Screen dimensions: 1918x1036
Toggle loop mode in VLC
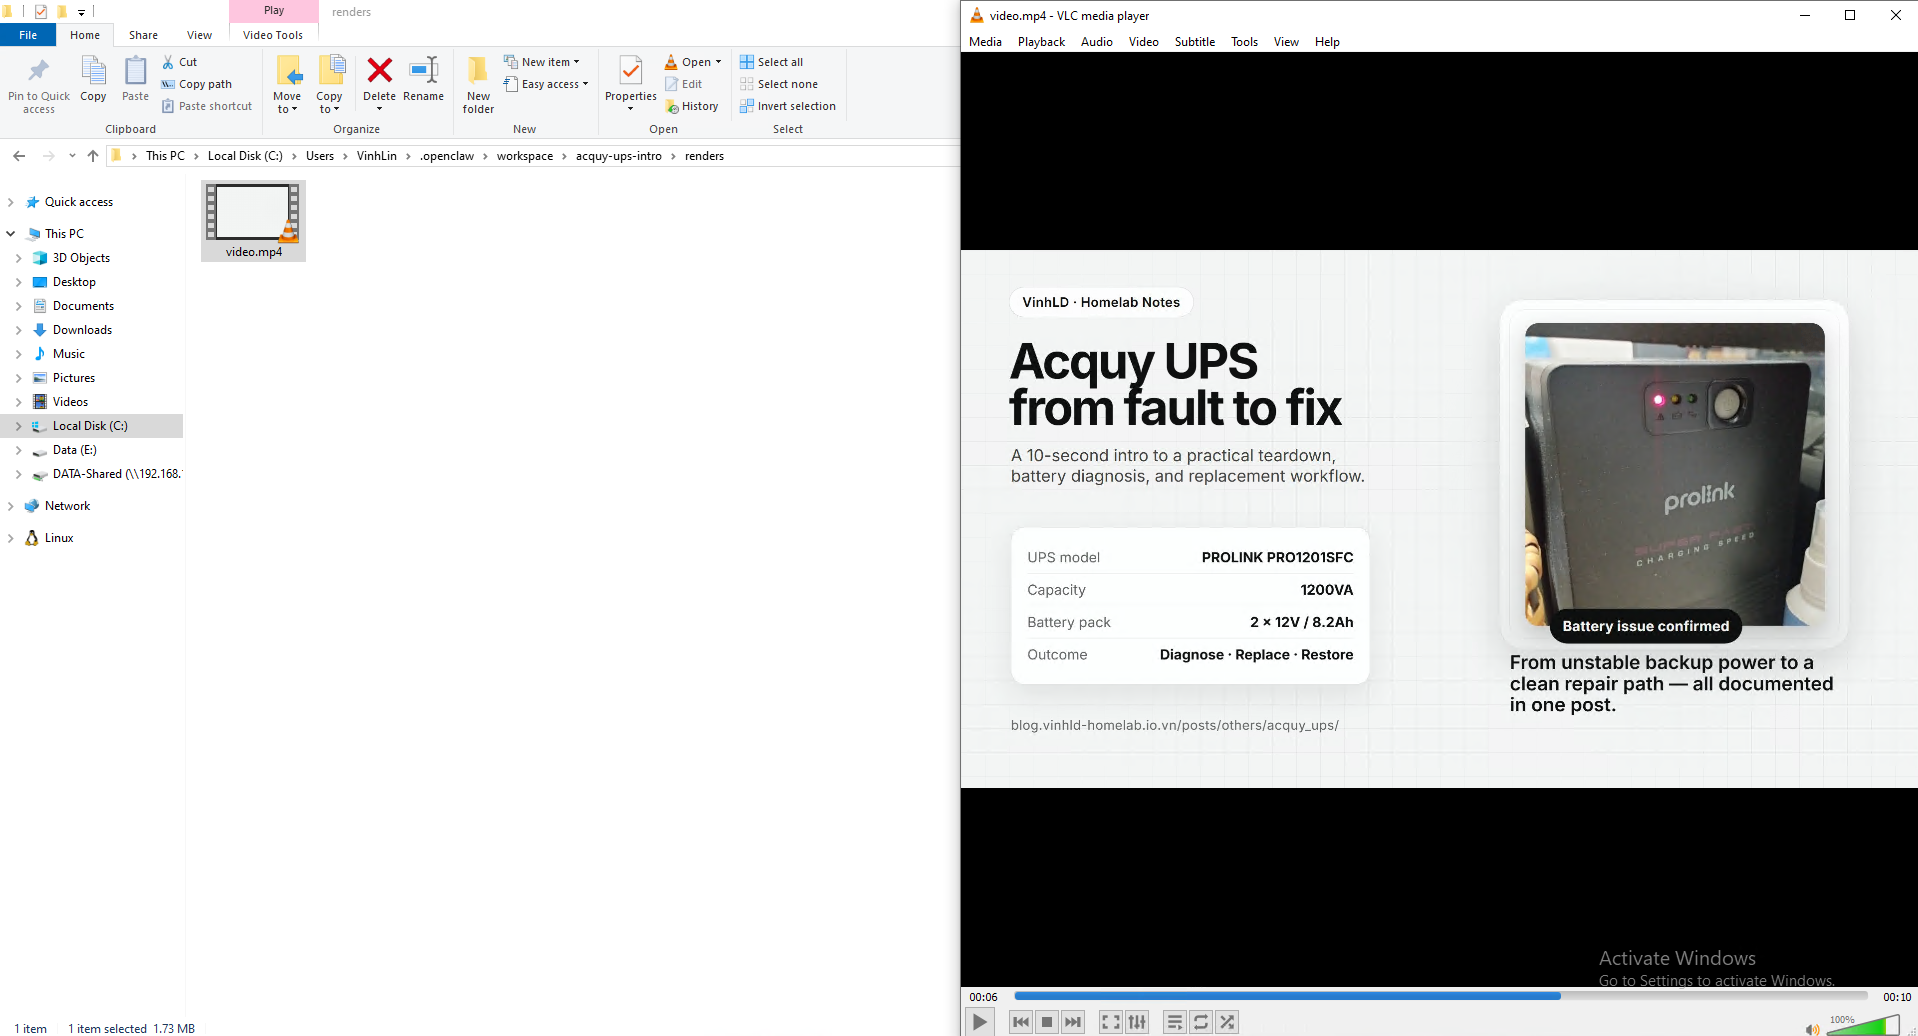tap(1201, 1022)
